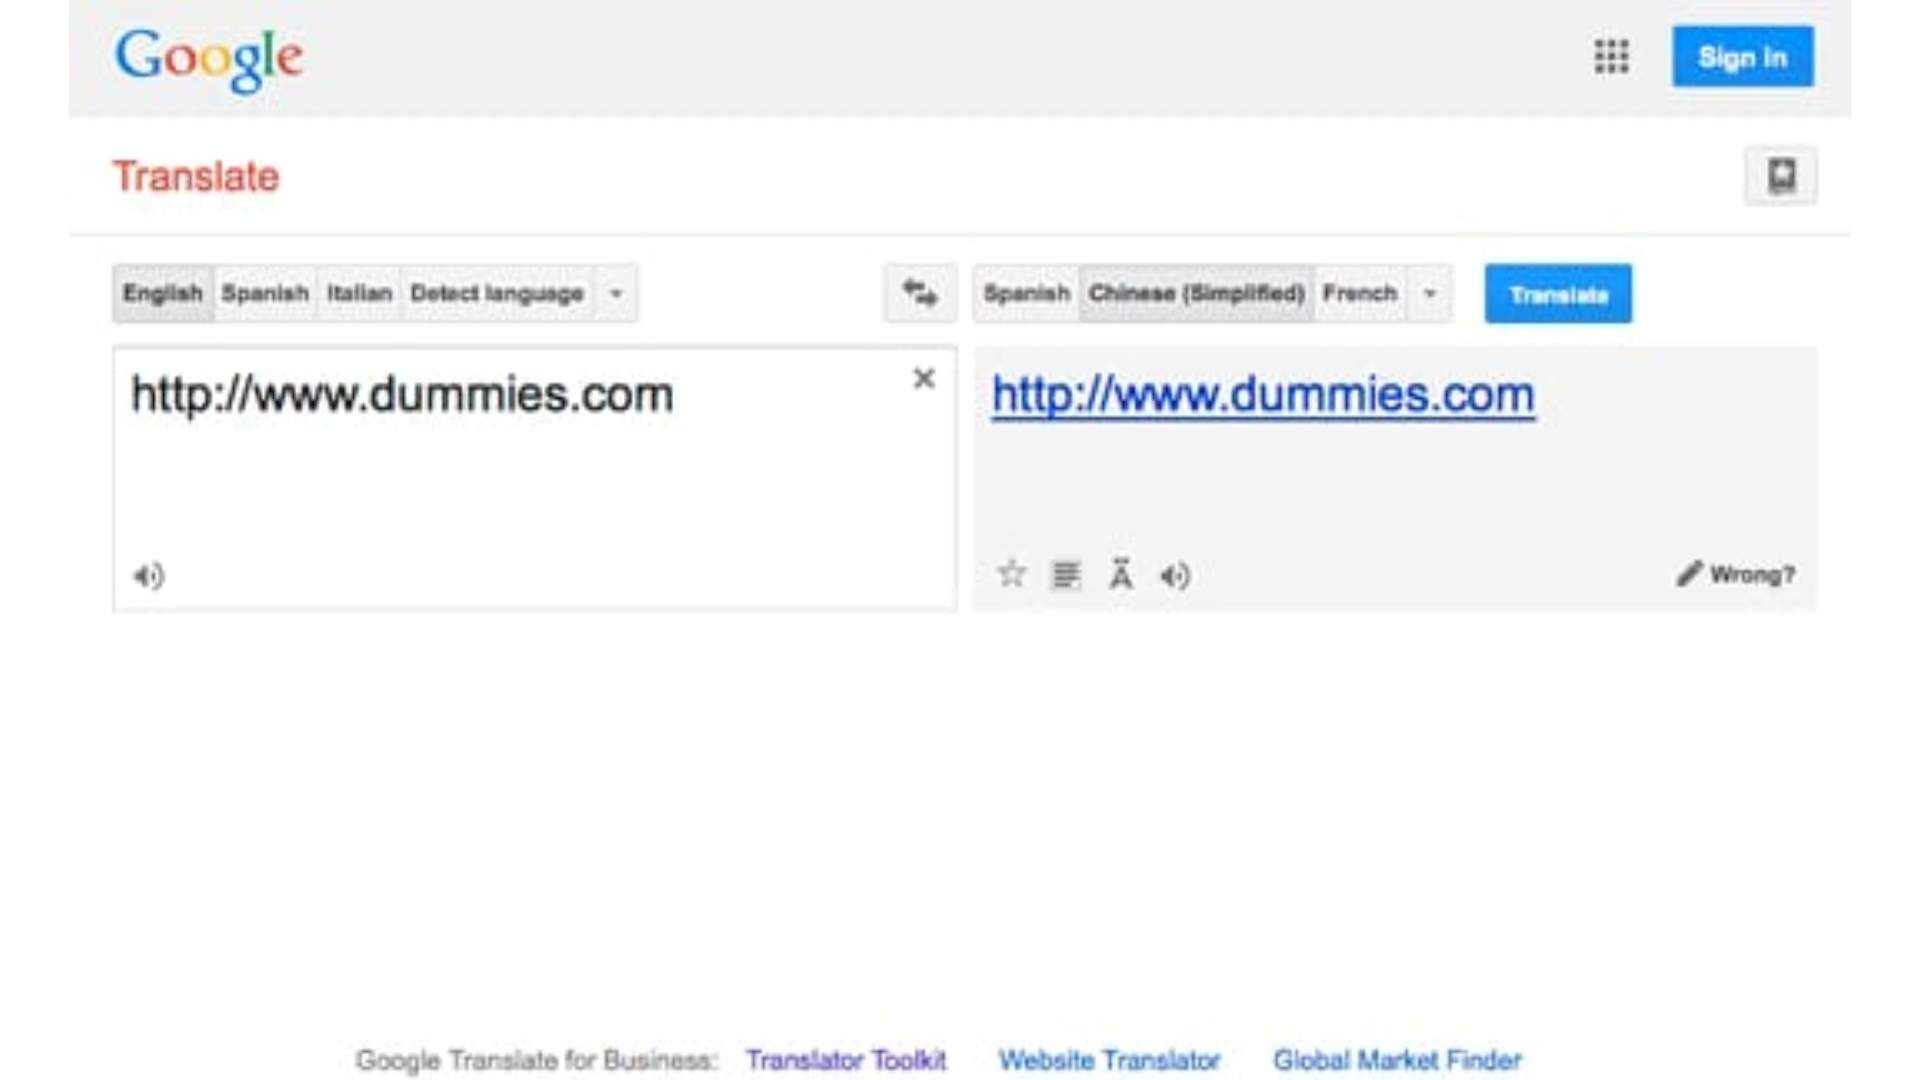Image resolution: width=1920 pixels, height=1080 pixels.
Task: Listen to the source text
Action: click(149, 576)
